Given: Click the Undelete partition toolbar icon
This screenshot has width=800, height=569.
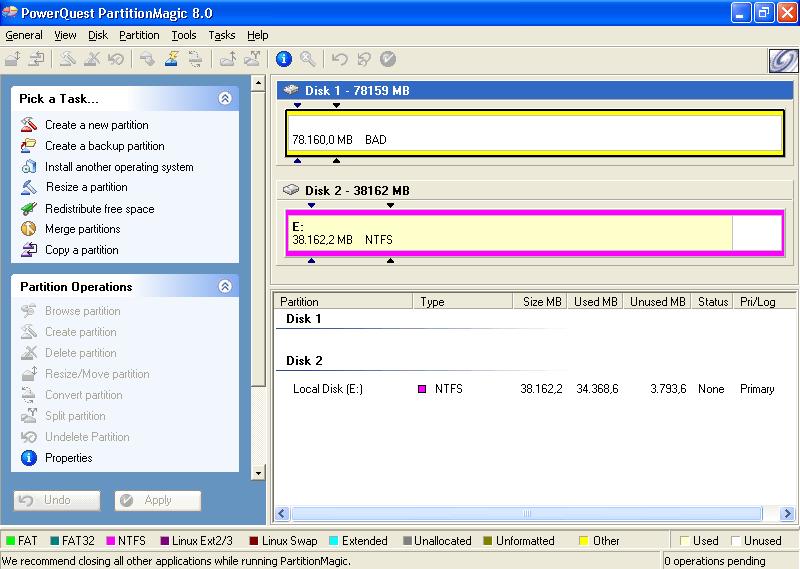Looking at the screenshot, I should point(116,59).
